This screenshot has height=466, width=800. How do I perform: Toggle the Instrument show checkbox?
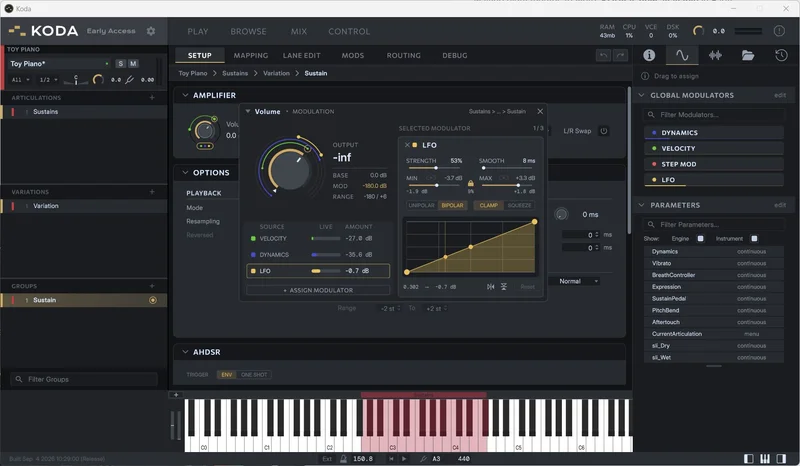754,238
